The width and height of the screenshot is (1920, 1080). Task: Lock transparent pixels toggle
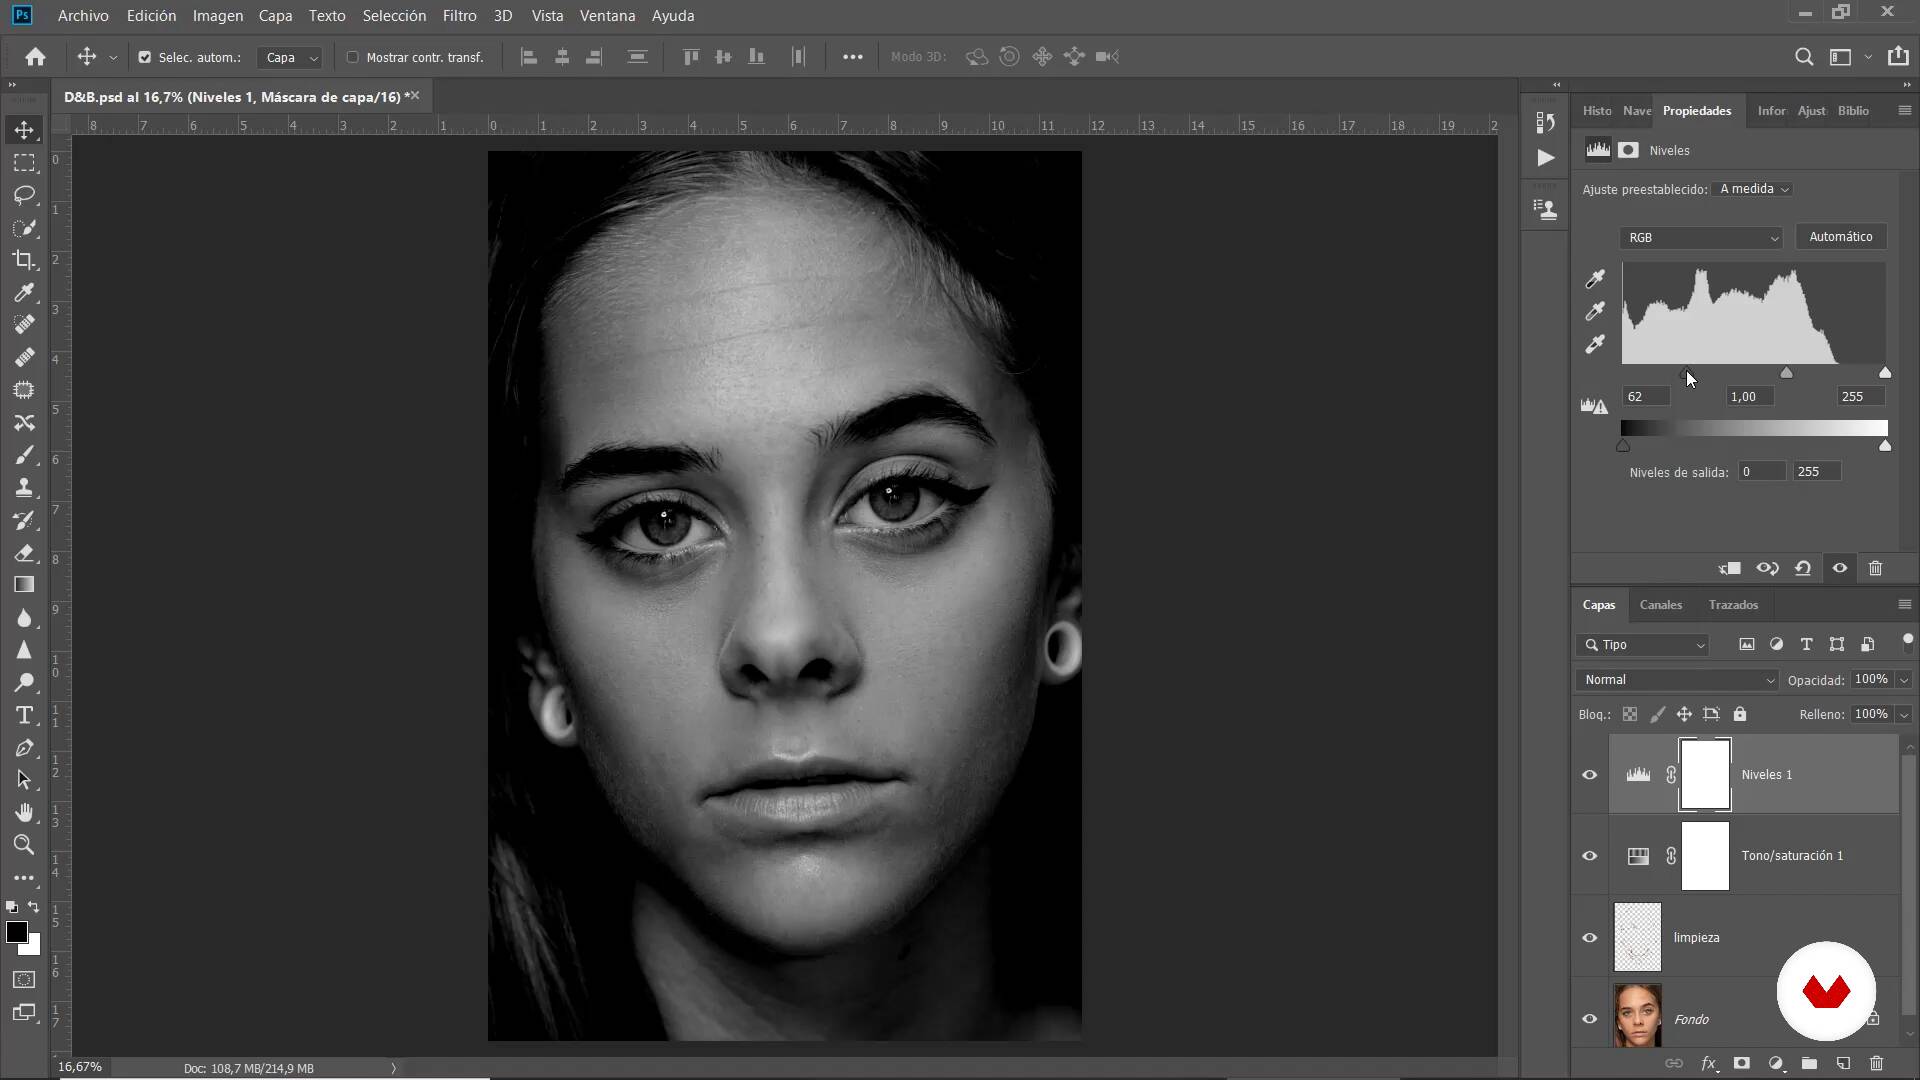1630,715
